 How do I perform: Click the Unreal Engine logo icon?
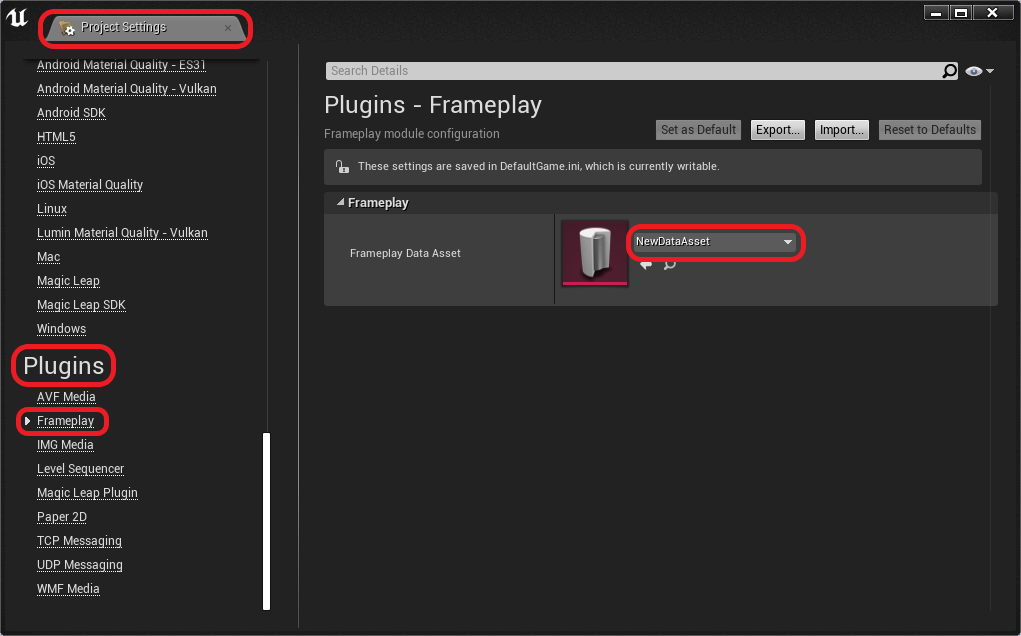pos(17,17)
